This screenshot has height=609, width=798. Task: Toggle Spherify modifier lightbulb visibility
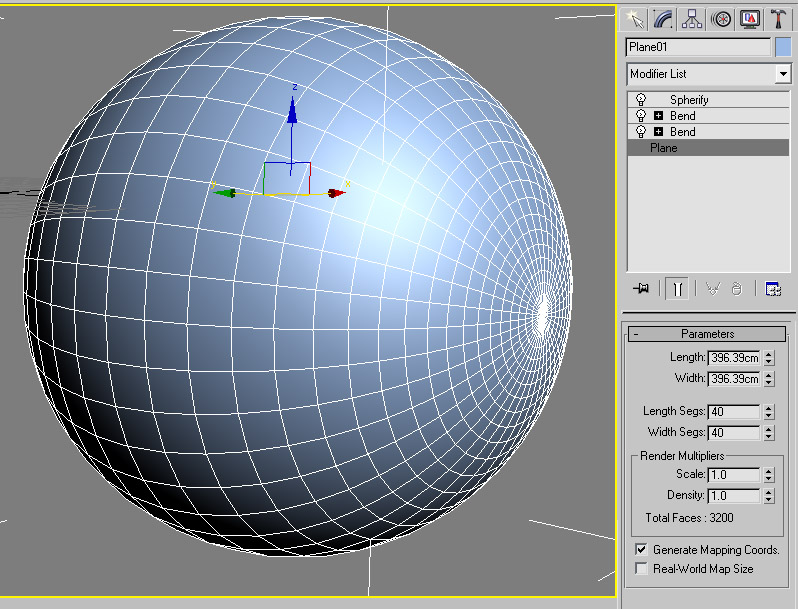[x=641, y=100]
